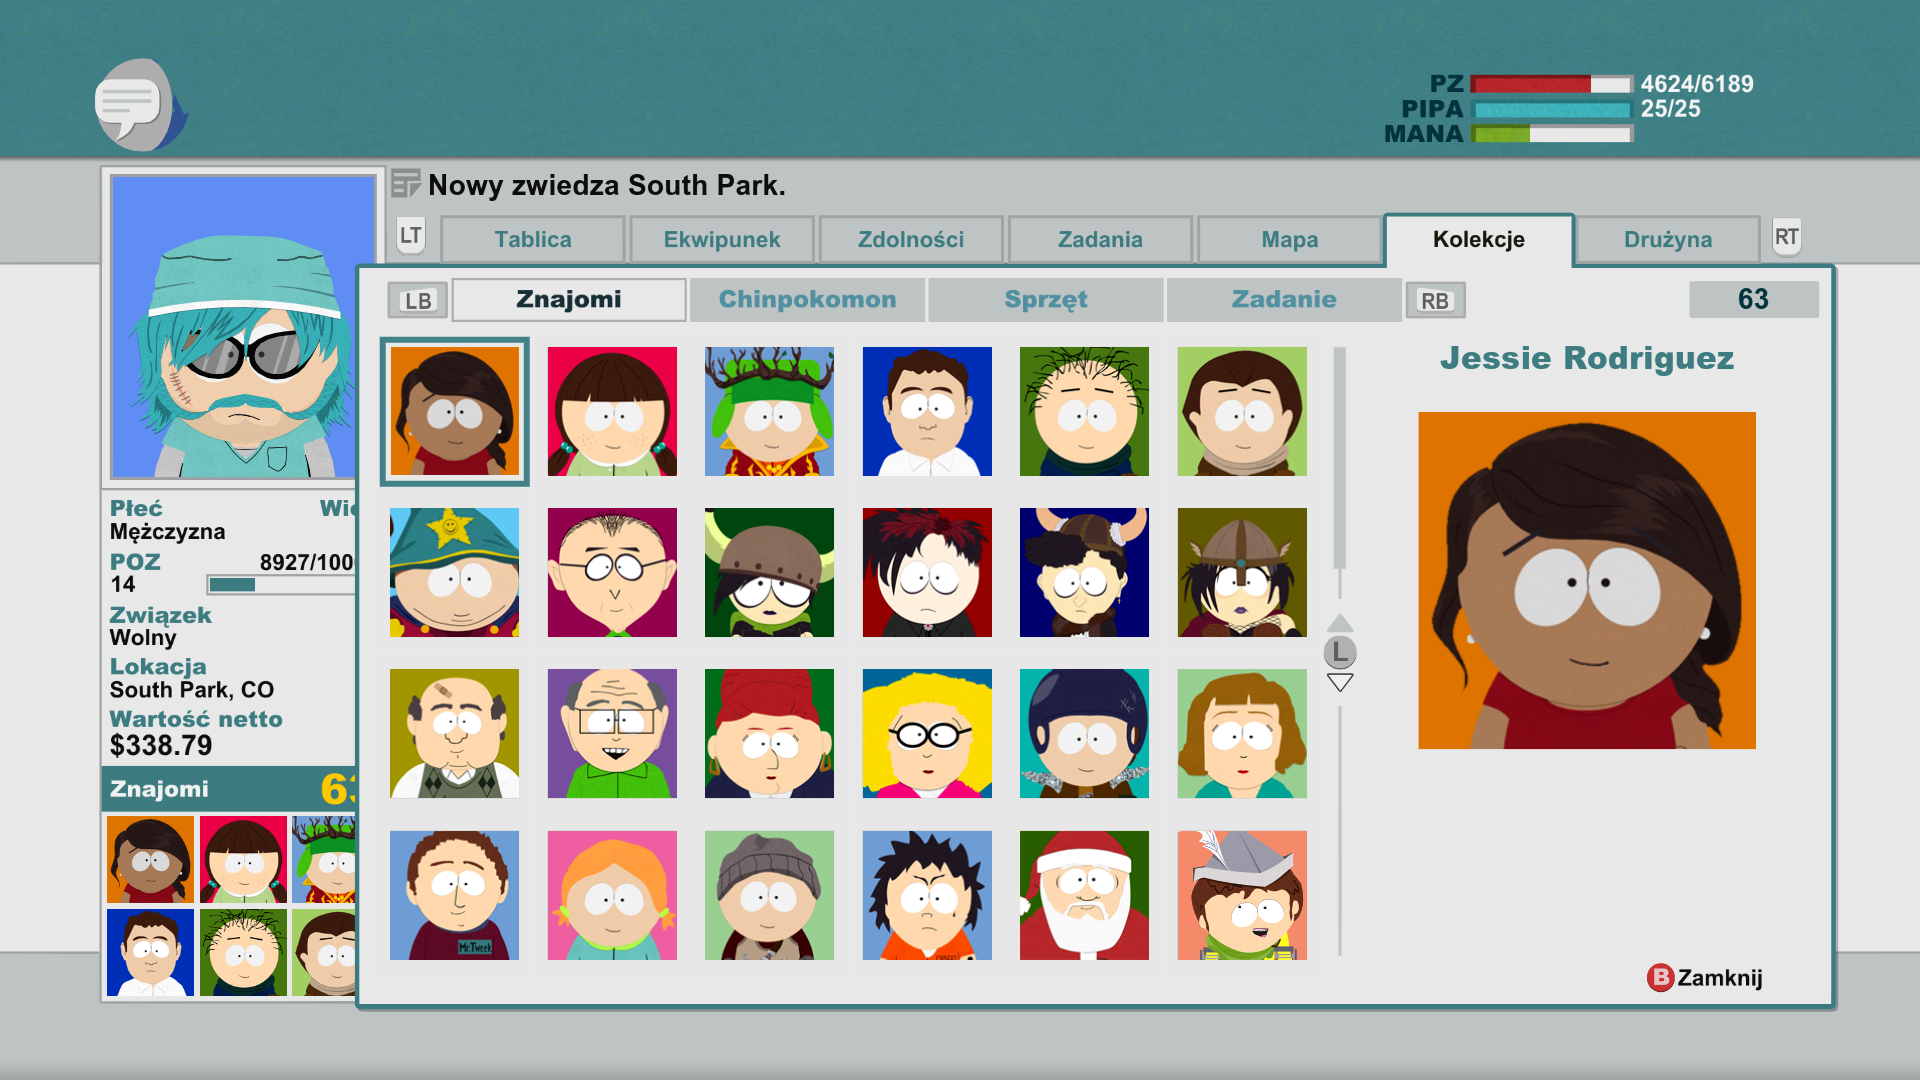Open the Mapa tab
The height and width of the screenshot is (1080, 1920).
(1290, 240)
